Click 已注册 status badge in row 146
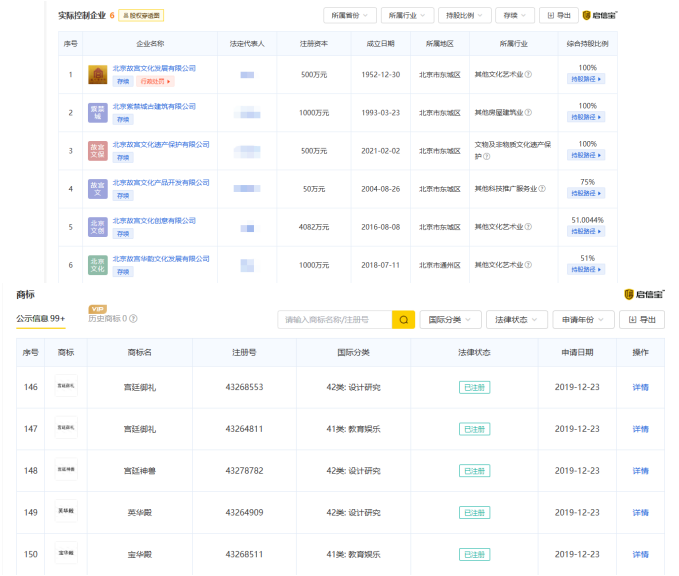The image size is (679, 576). pyautogui.click(x=474, y=387)
